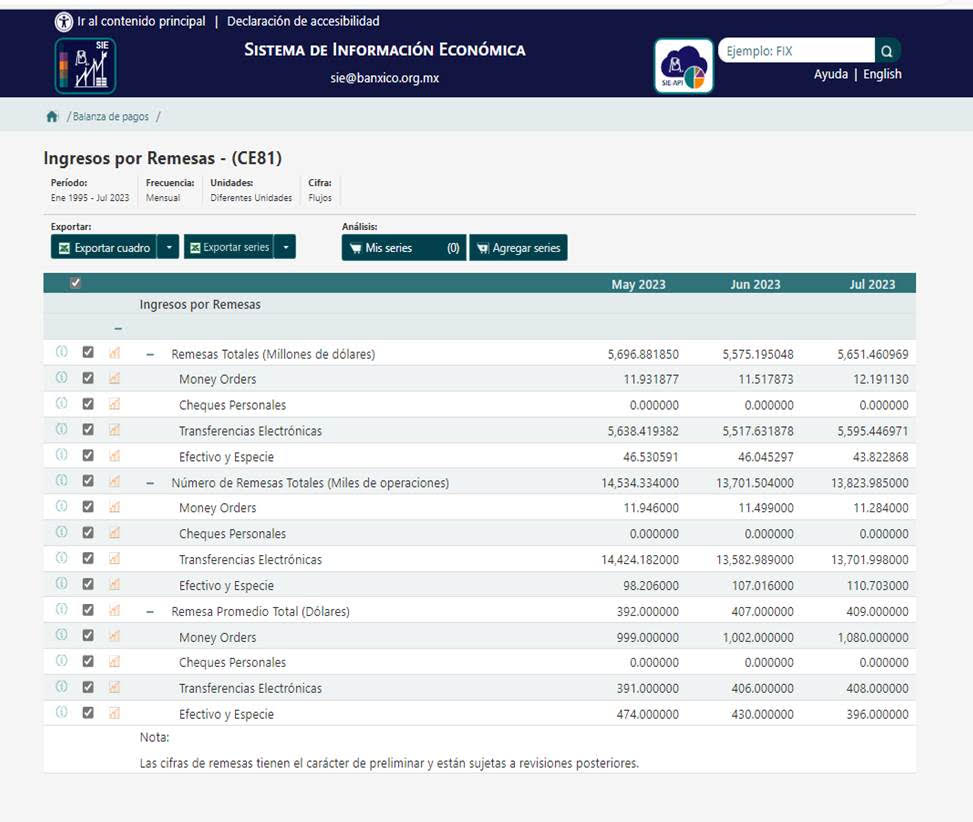Screen dimensions: 973x822
Task: Go to home via house icon
Action: 52,117
